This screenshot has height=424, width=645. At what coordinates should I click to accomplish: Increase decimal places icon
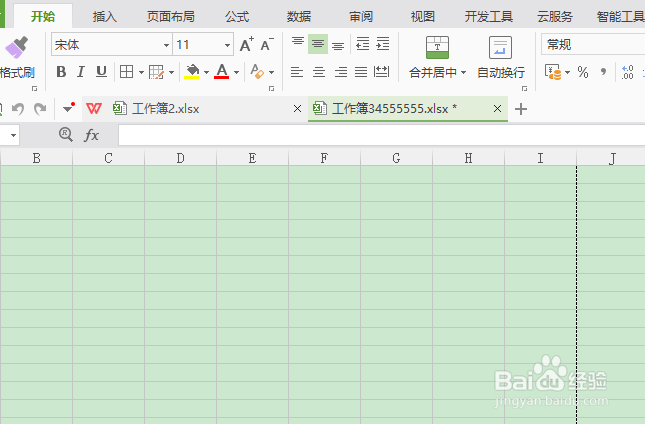(x=628, y=72)
